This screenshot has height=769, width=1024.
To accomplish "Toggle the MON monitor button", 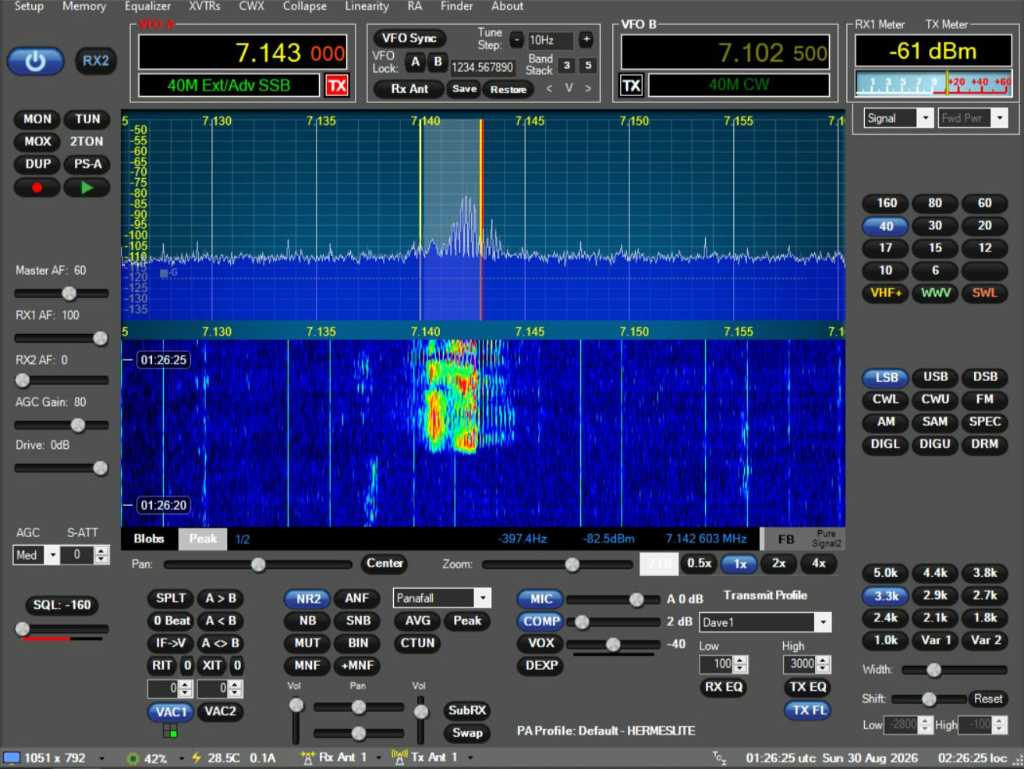I will tap(37, 119).
